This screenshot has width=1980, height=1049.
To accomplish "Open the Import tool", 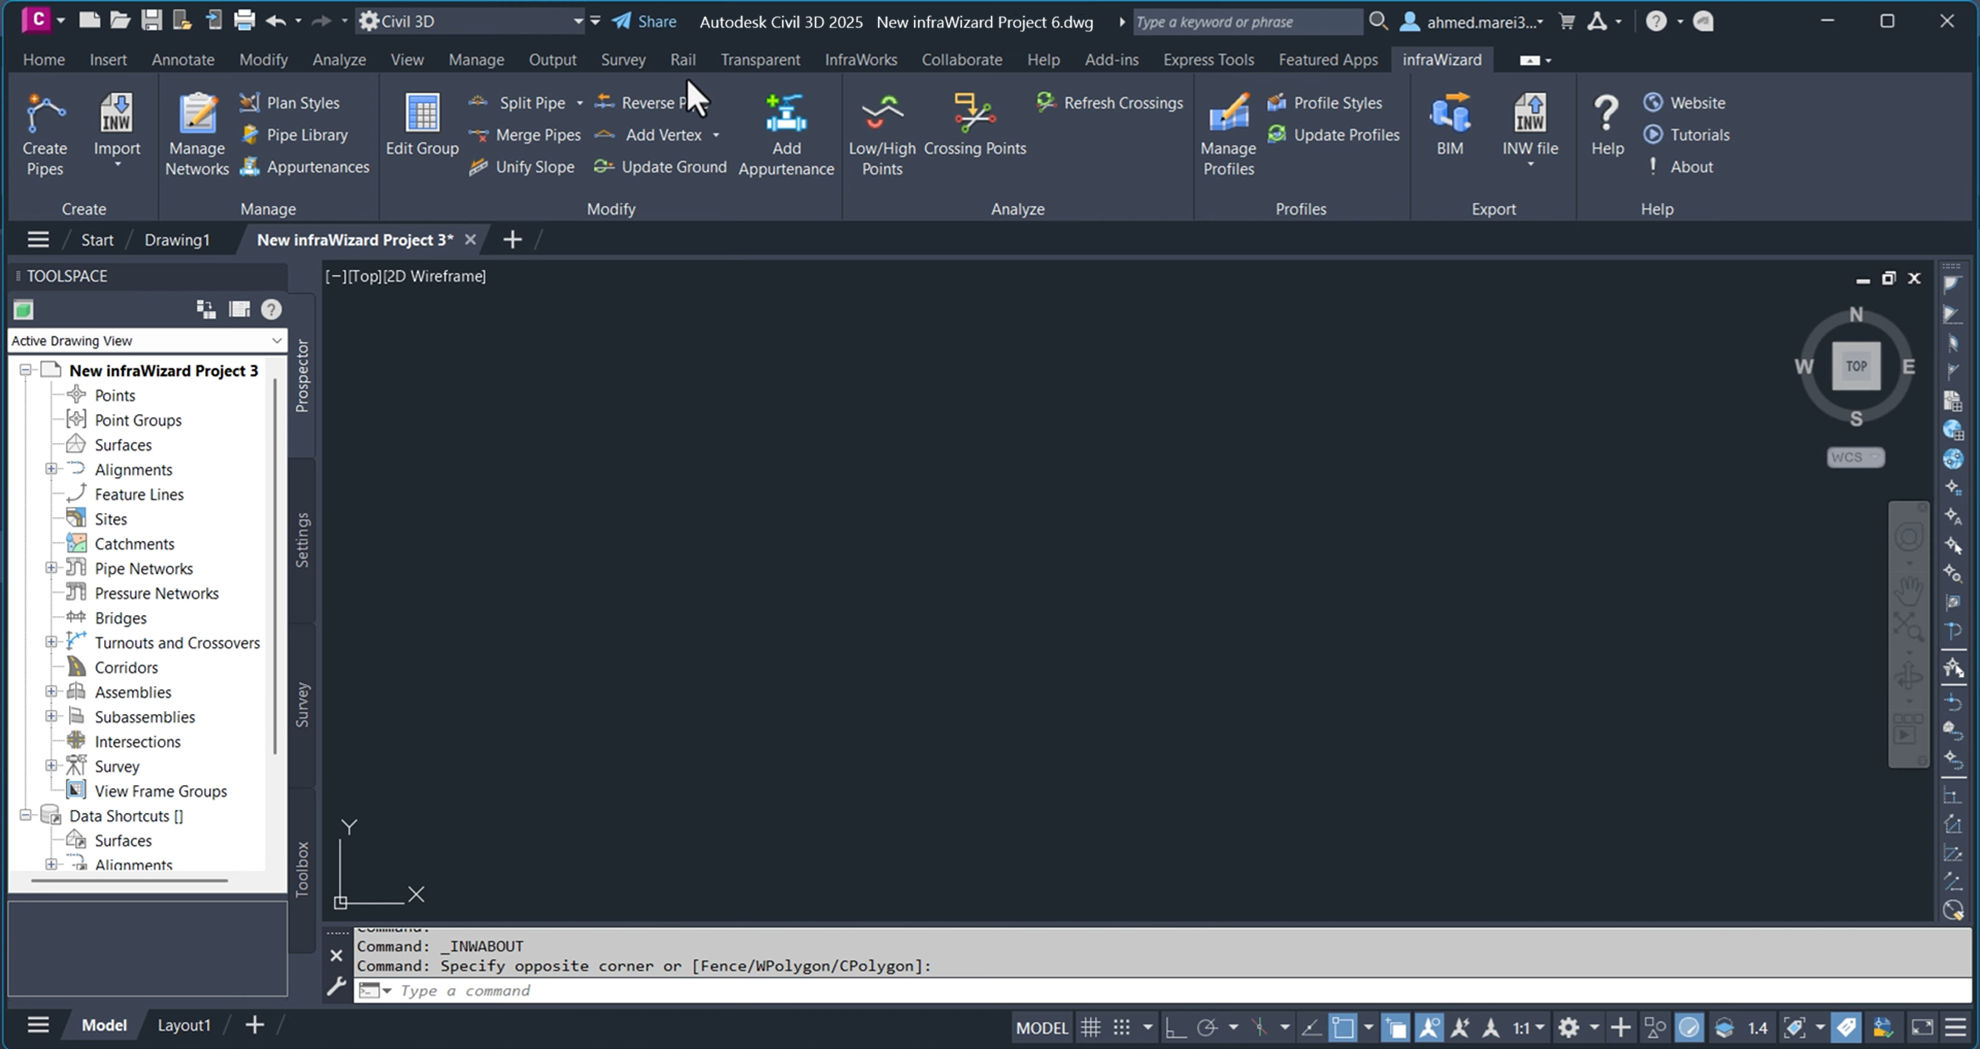I will 117,132.
